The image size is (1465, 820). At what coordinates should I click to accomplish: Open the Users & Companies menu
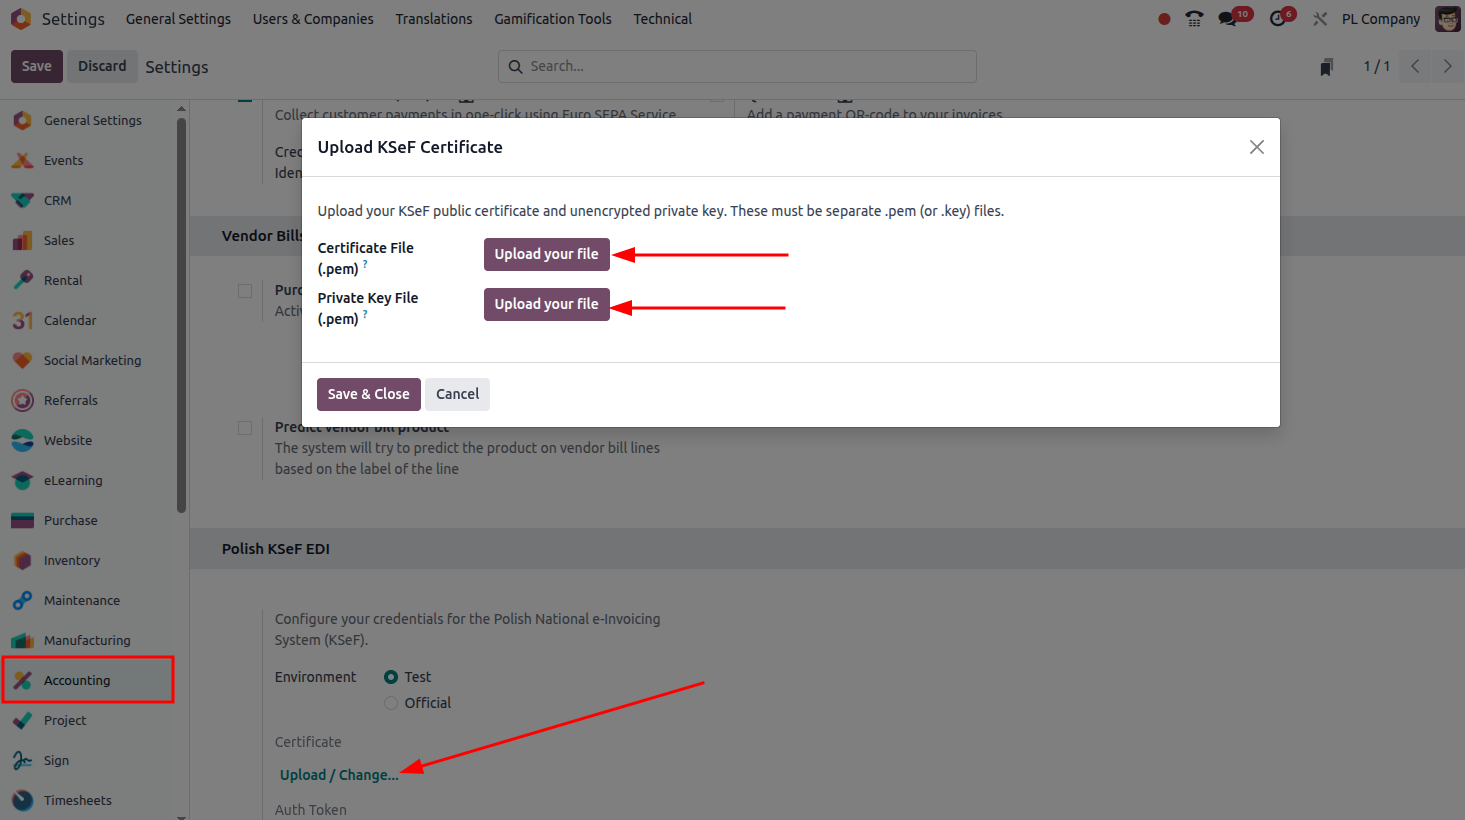(313, 19)
